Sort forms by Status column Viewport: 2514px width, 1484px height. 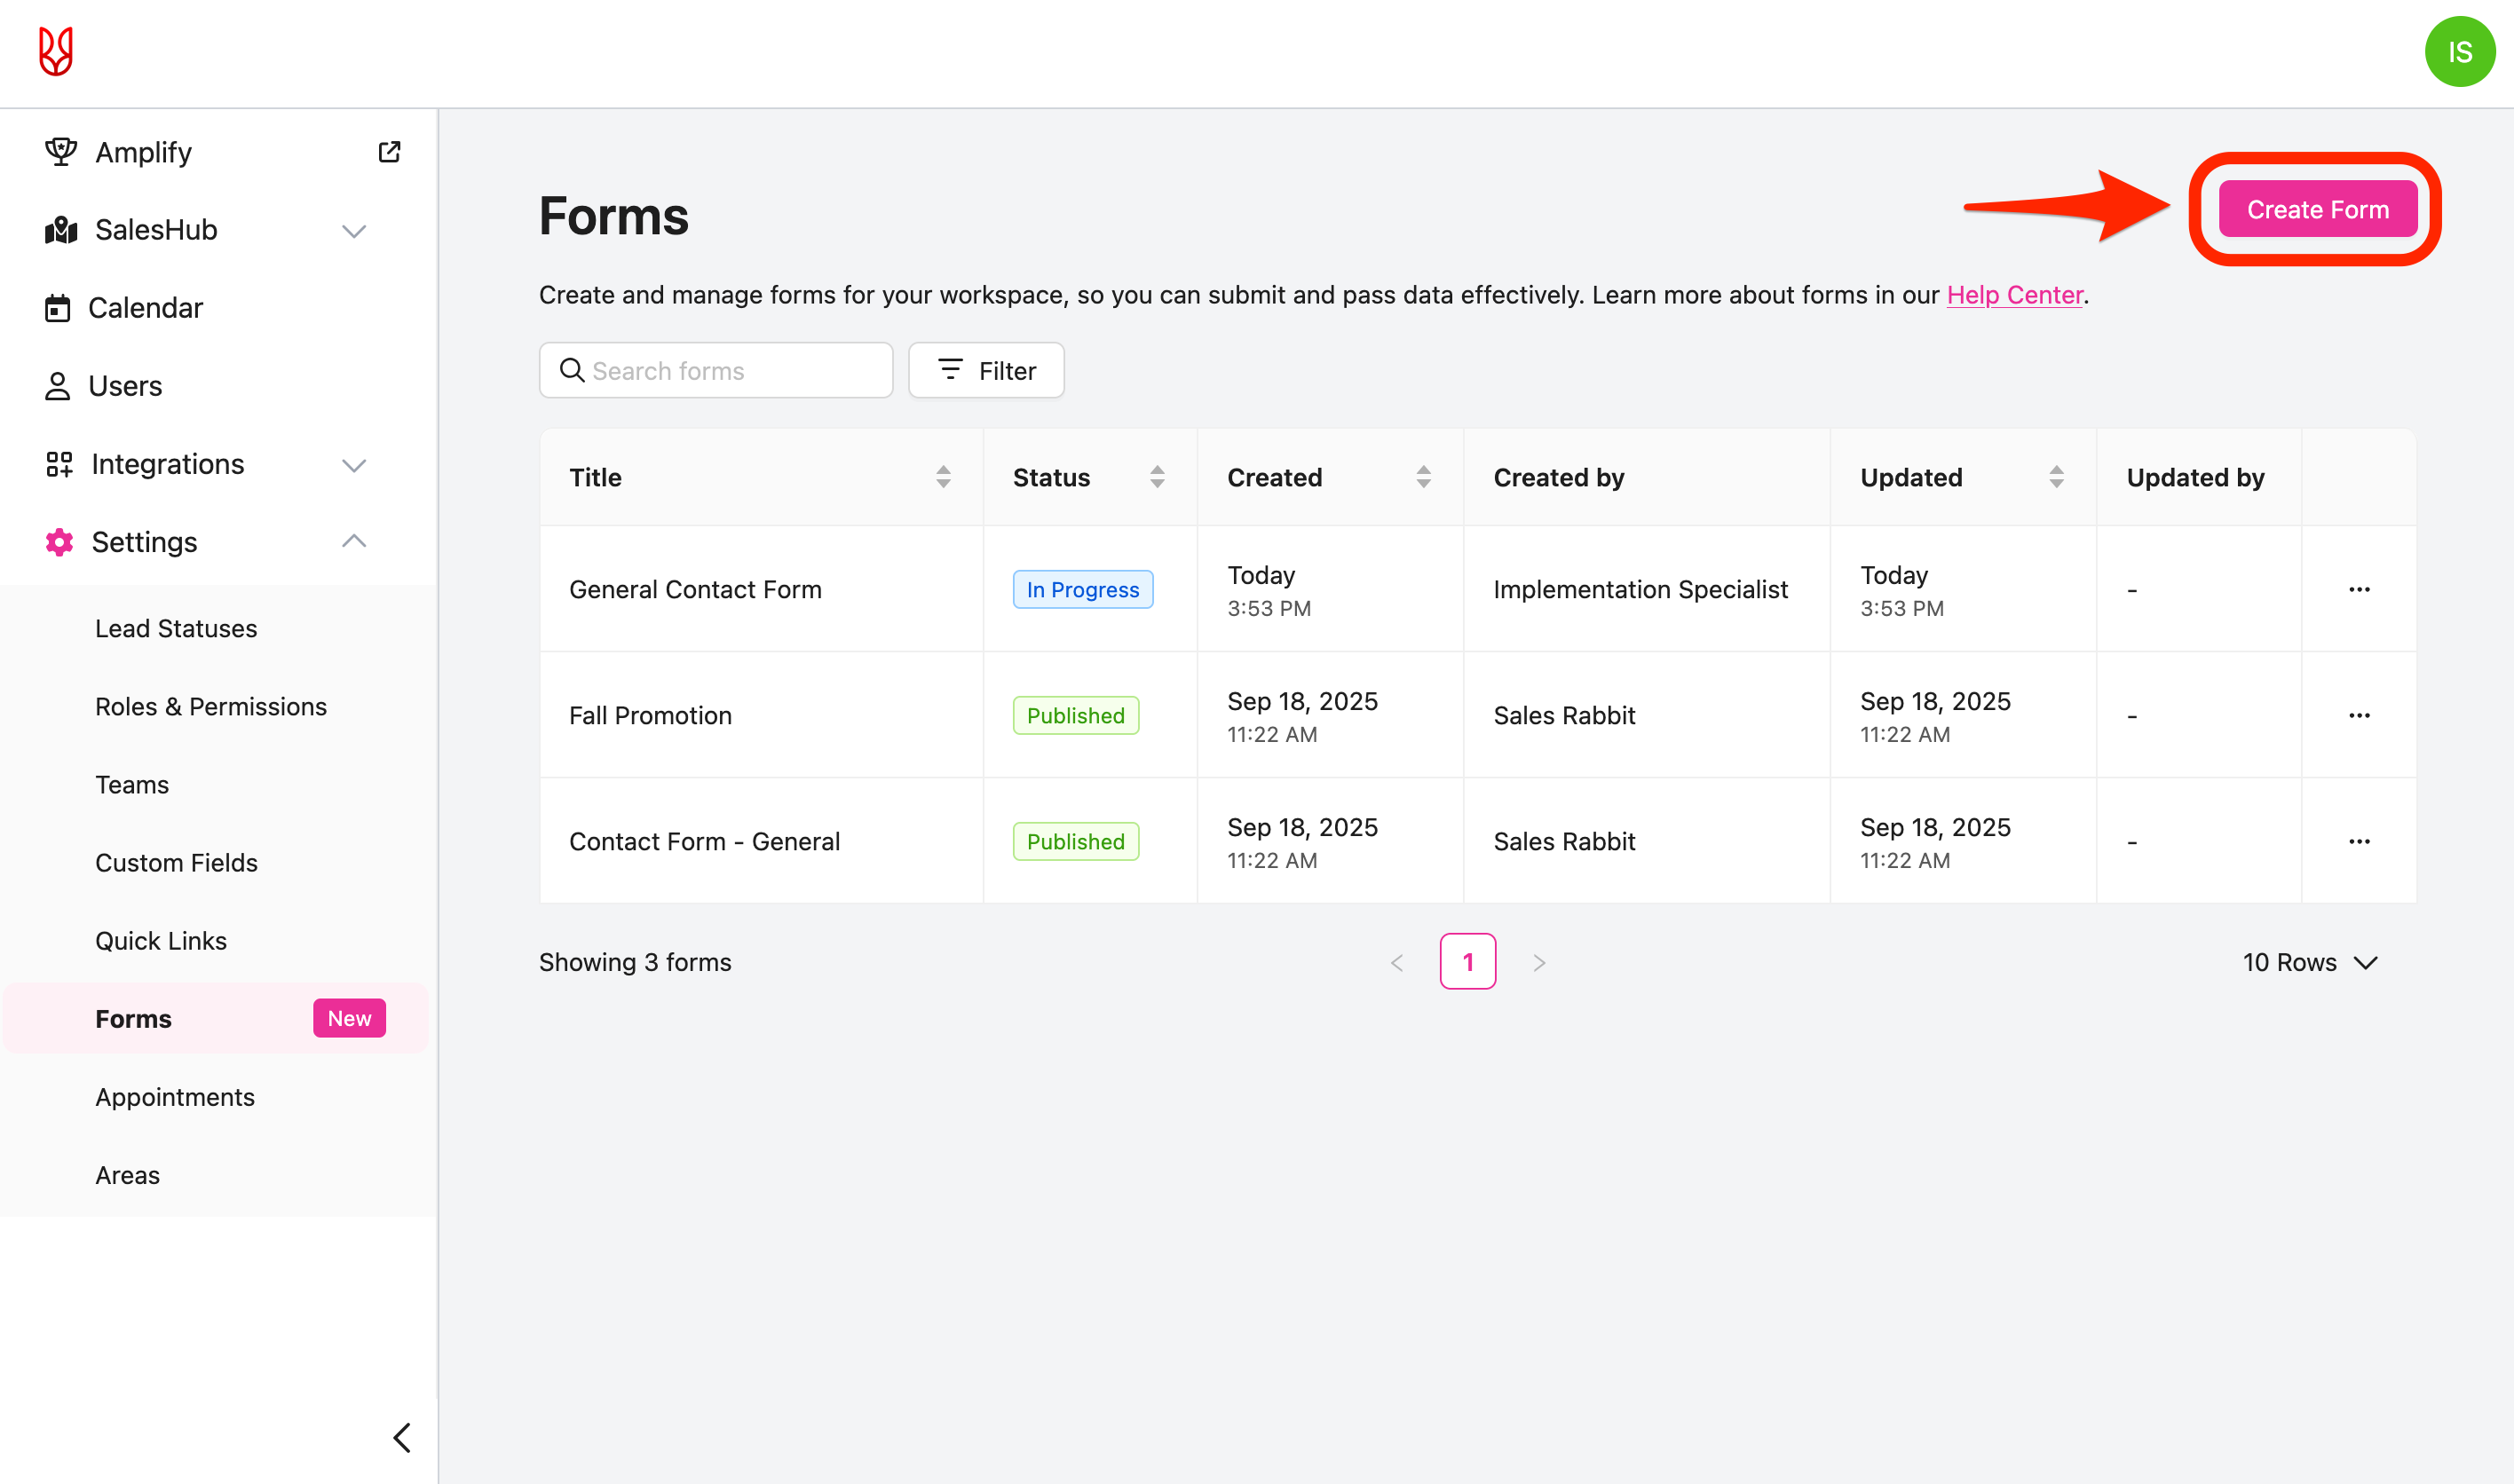[1157, 477]
